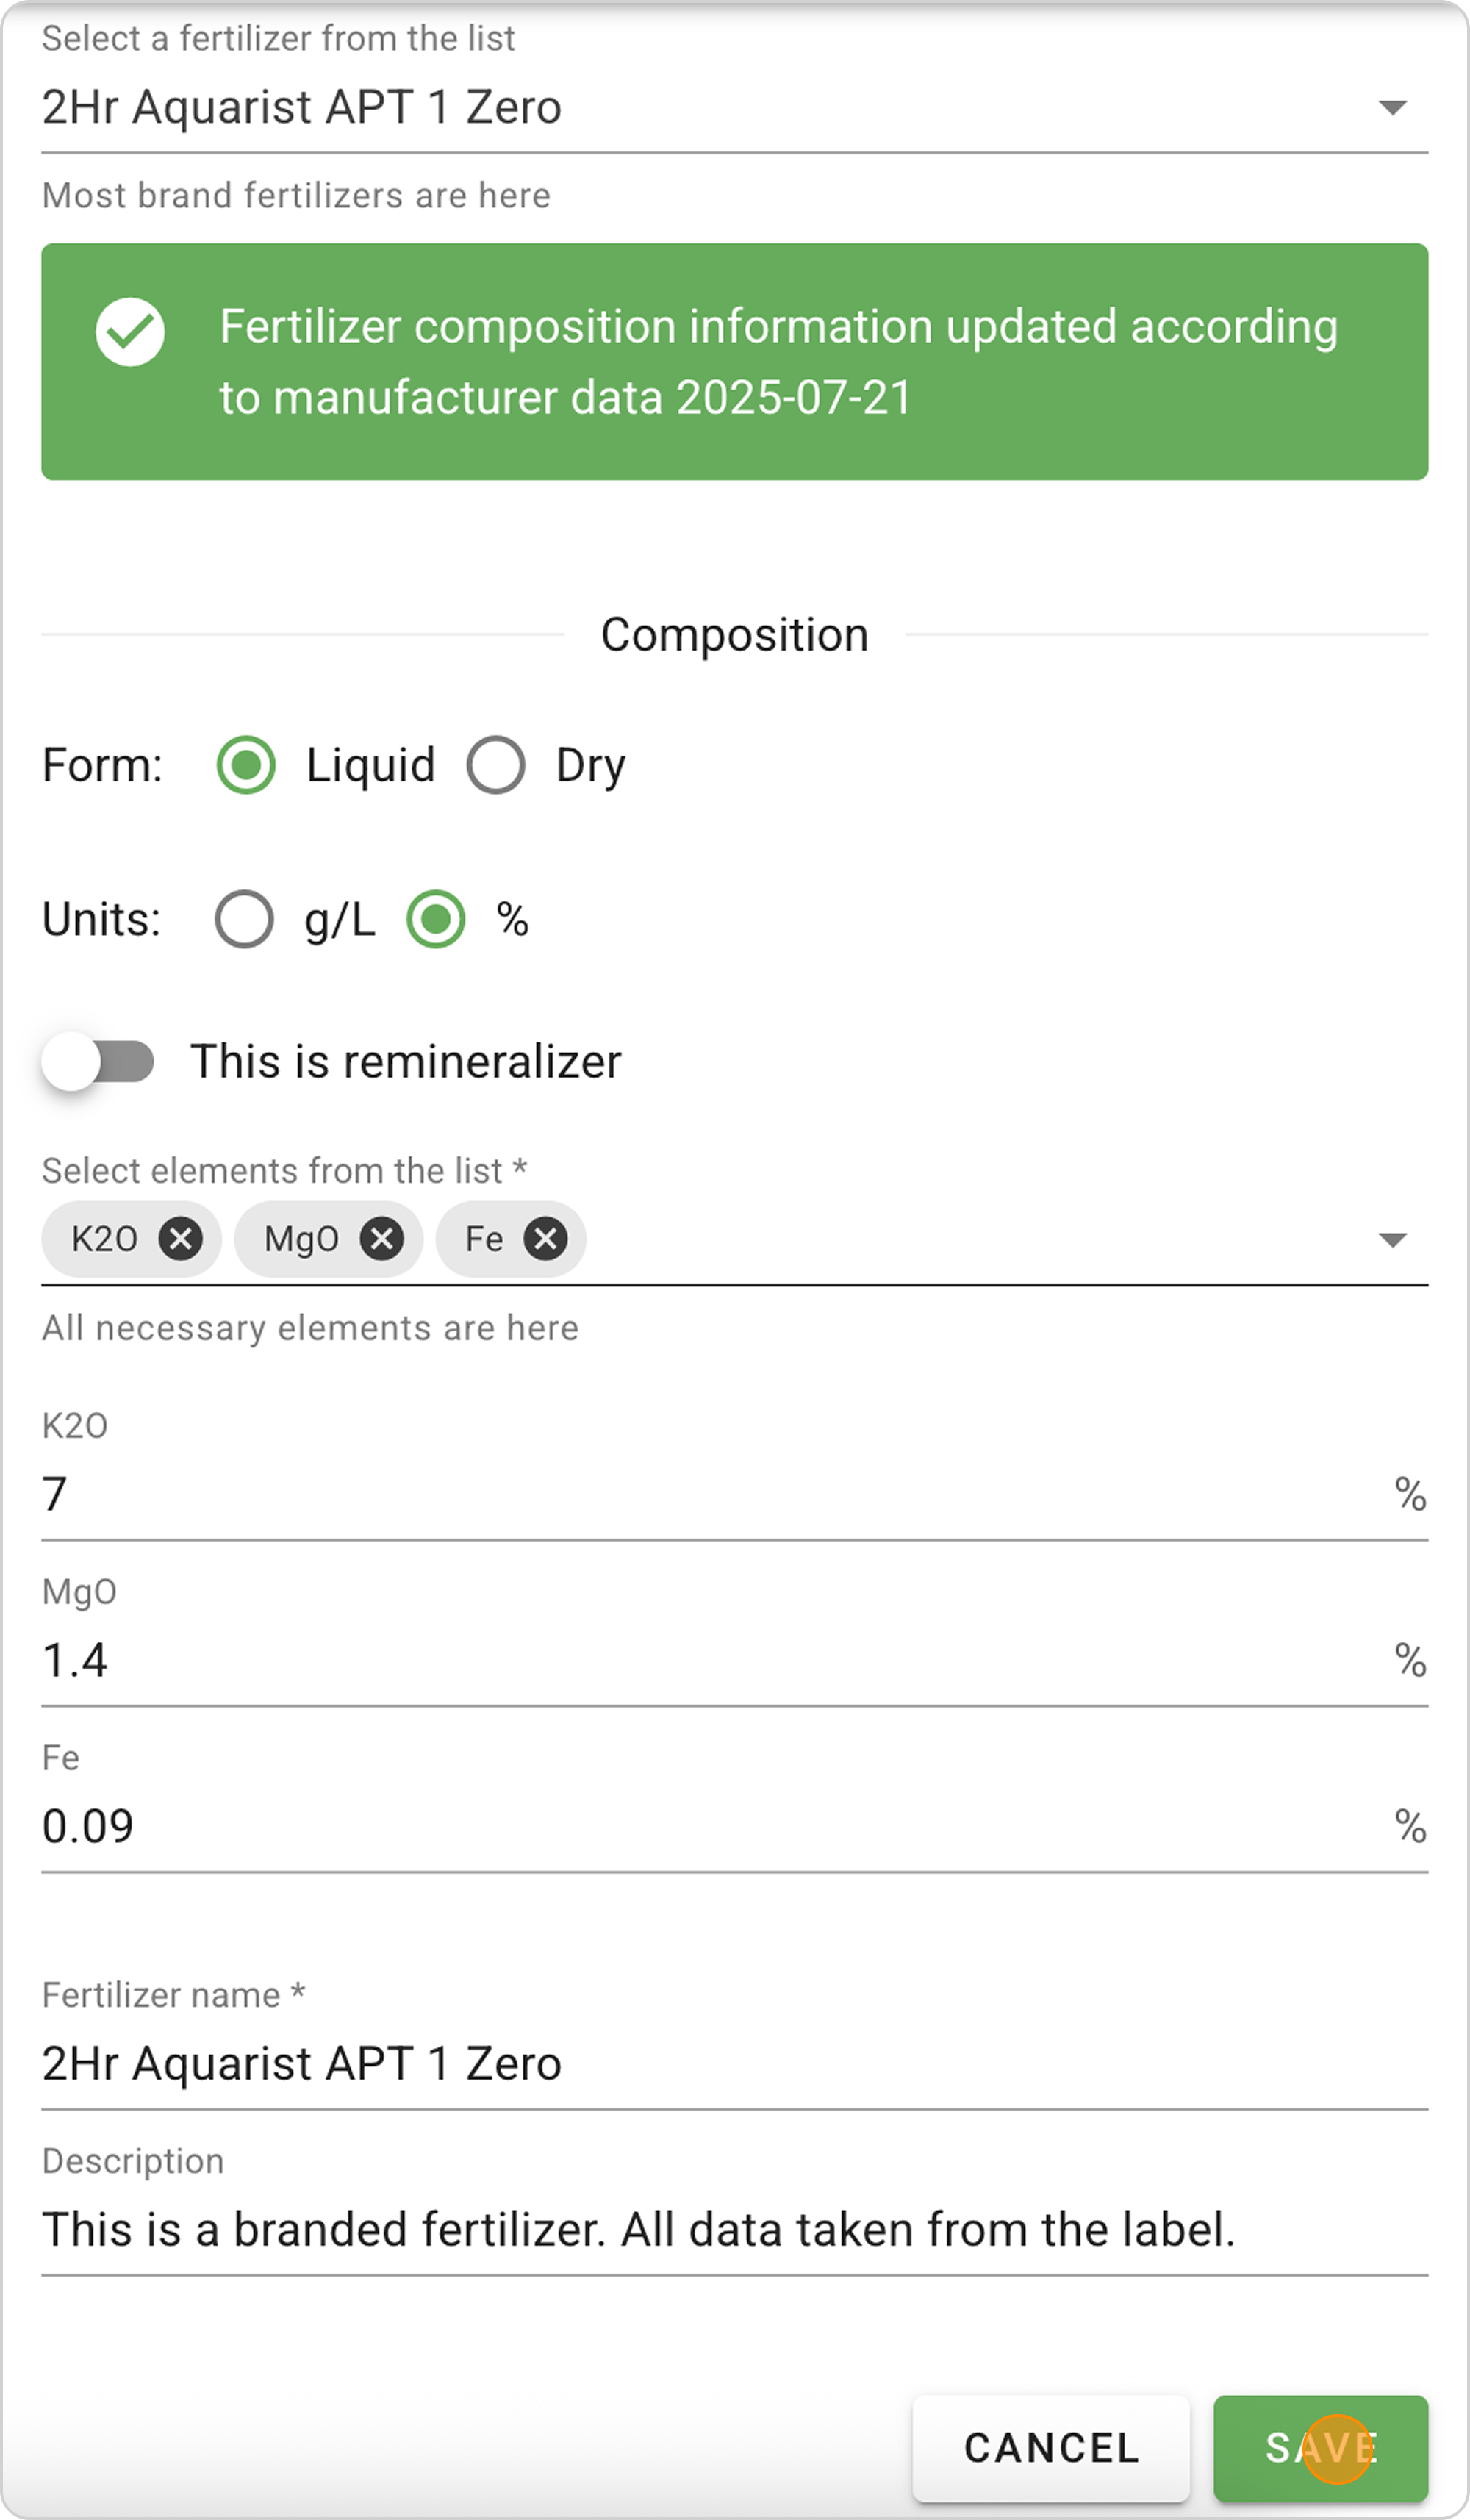Choose g/L as the units
Screen dimensions: 1470x2520
click(245, 919)
